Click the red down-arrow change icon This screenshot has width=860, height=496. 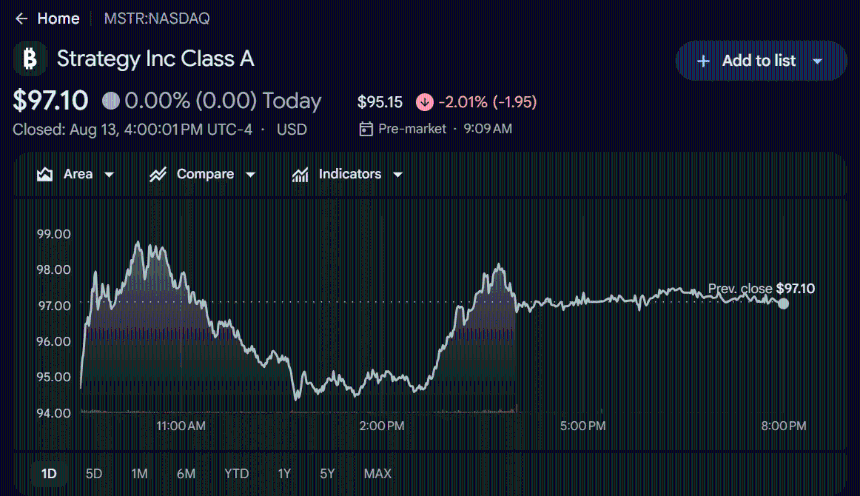click(x=425, y=102)
